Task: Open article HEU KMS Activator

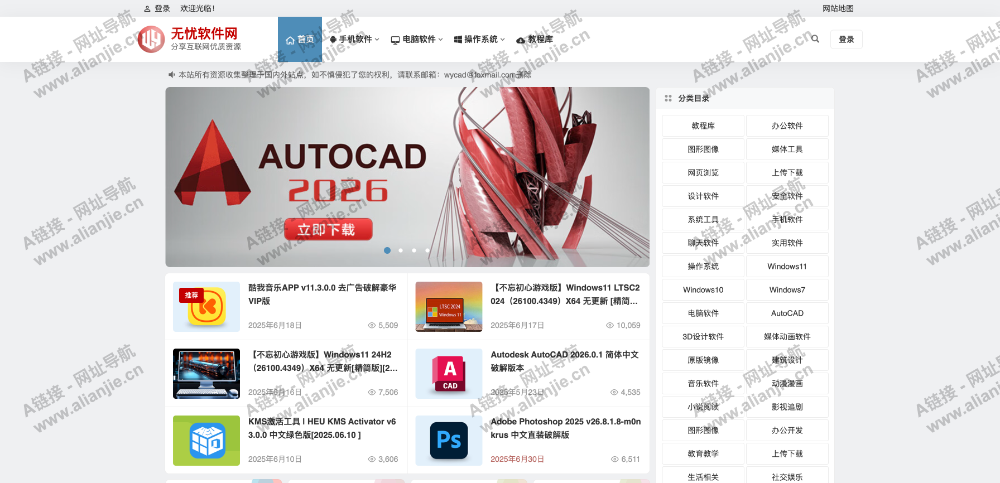Action: pos(322,428)
